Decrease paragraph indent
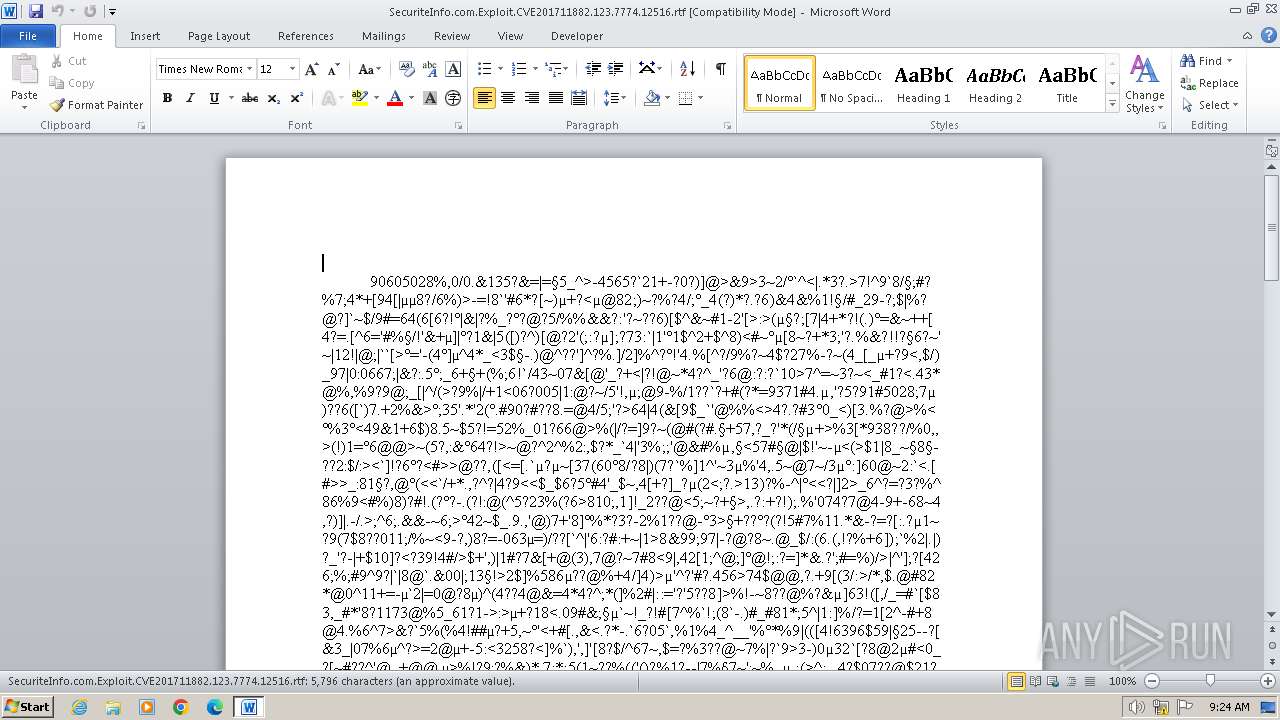This screenshot has width=1280, height=720. click(593, 69)
